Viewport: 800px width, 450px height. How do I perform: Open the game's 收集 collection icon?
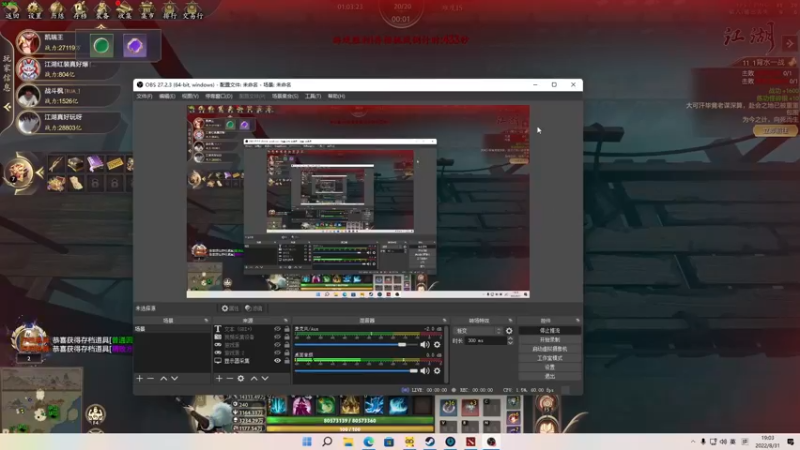coord(124,10)
